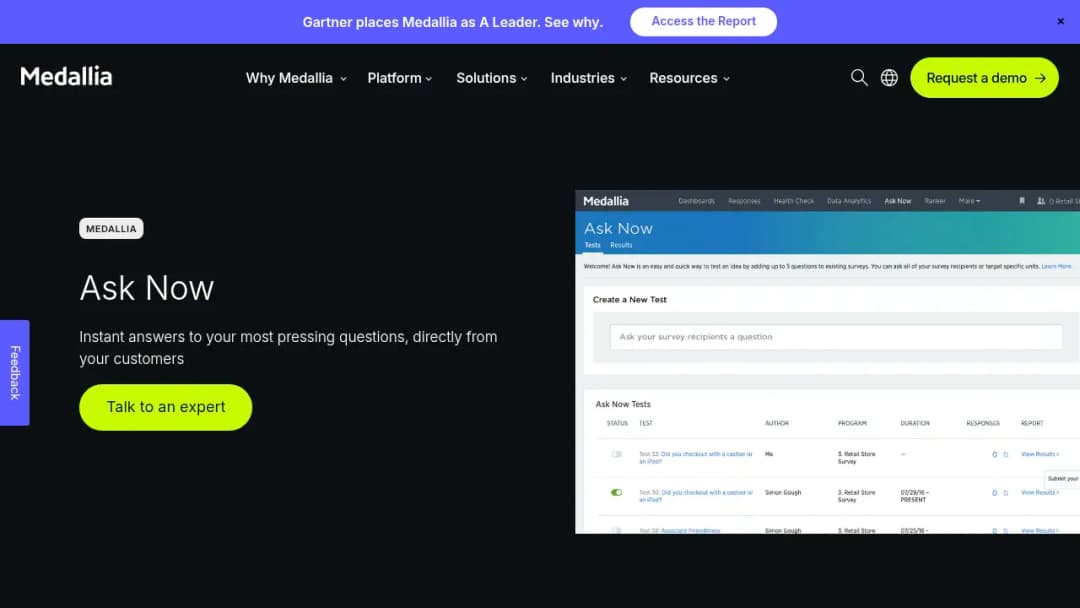Toggle status switch for Test 32 row
This screenshot has width=1080, height=608.
pyautogui.click(x=616, y=454)
